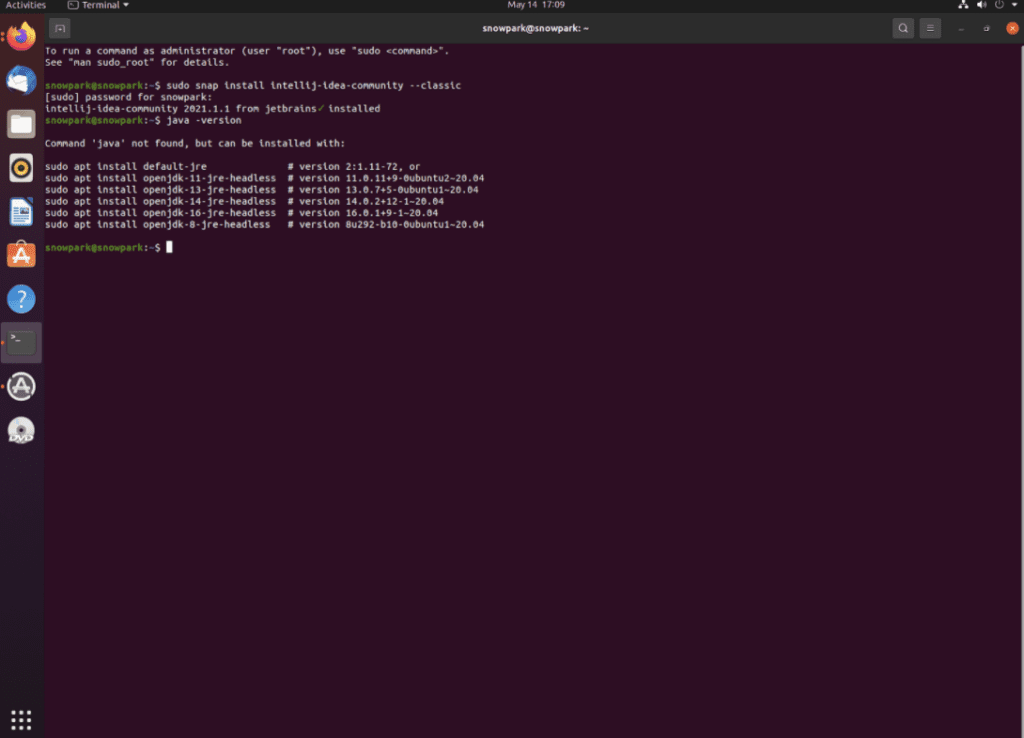Click the terminal cursor at last prompt
The image size is (1024, 738).
click(169, 248)
